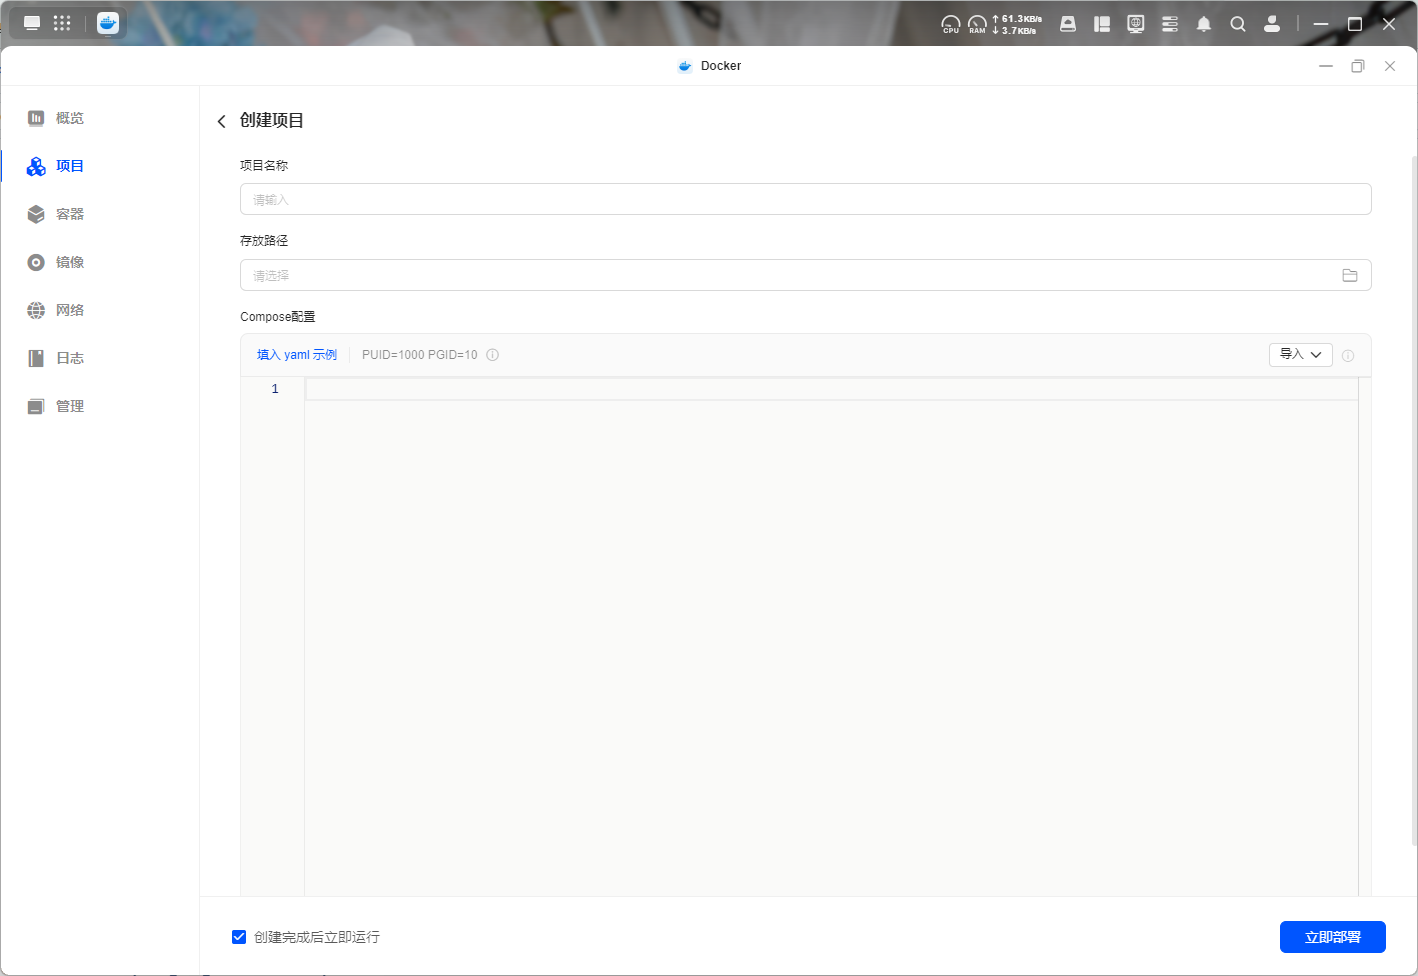Focus the 项目名称 input field
The height and width of the screenshot is (976, 1418).
805,199
